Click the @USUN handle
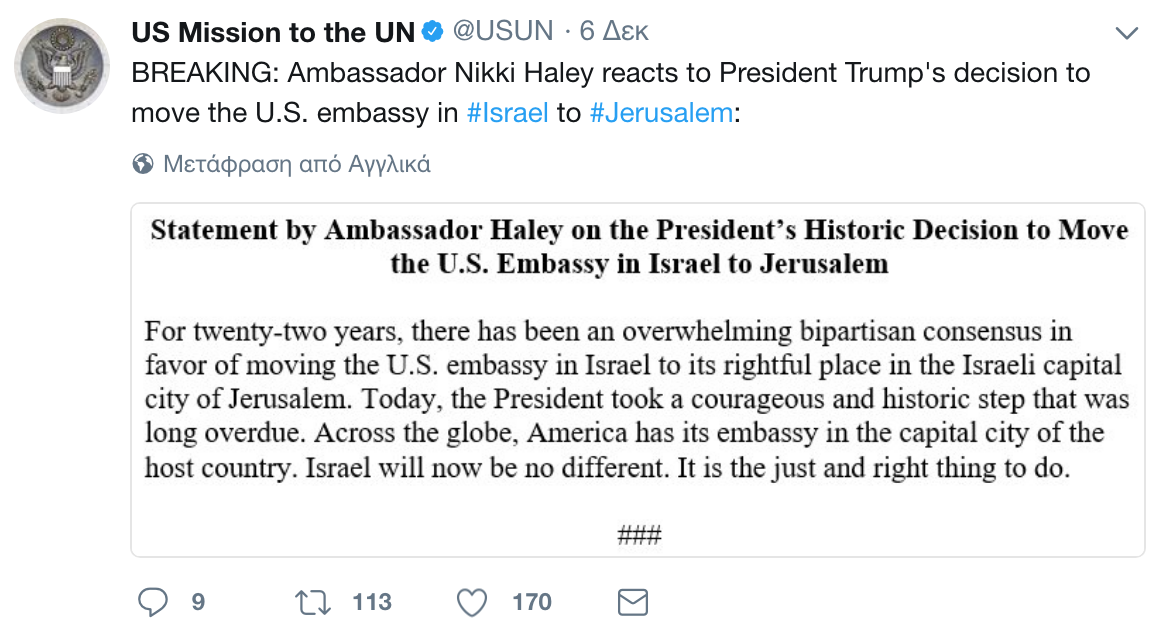1162x634 pixels. click(x=503, y=32)
